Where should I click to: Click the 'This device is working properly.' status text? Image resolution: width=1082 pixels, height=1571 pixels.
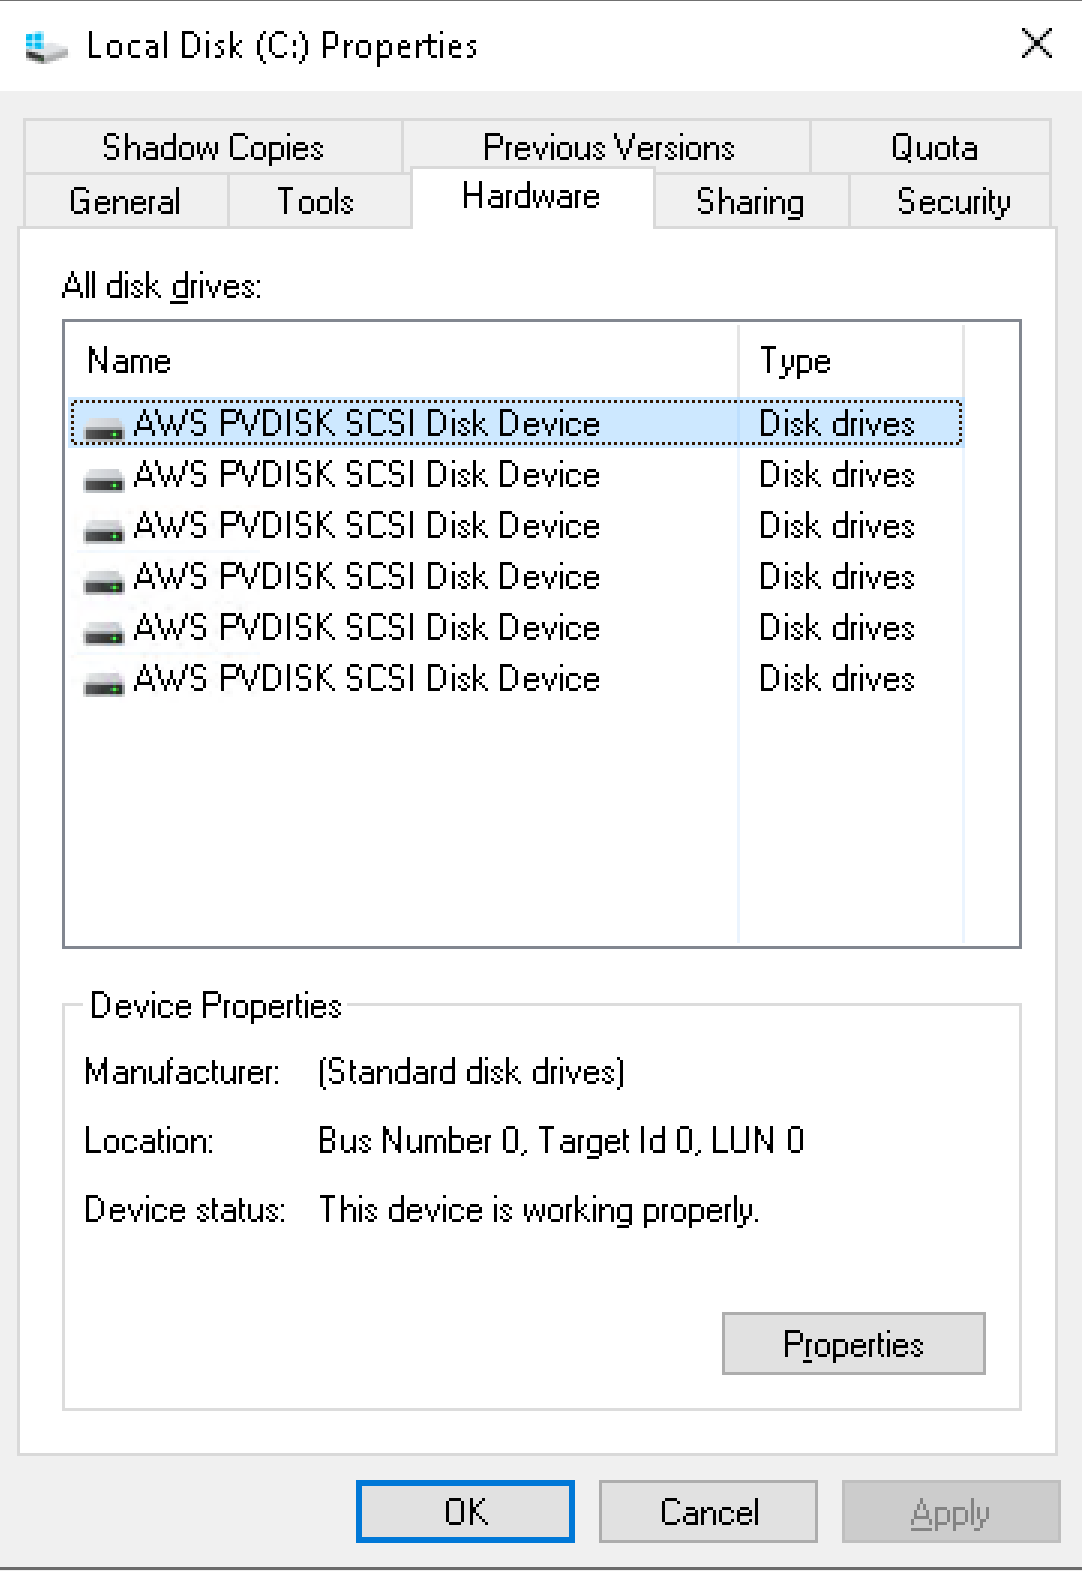539,1210
